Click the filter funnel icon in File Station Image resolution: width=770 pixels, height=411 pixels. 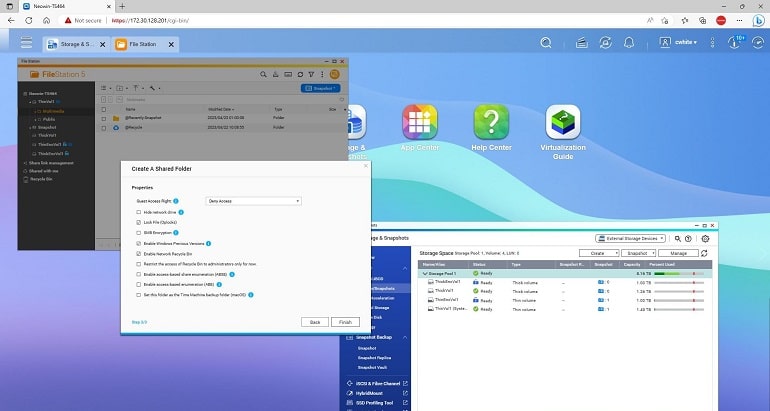pos(311,75)
